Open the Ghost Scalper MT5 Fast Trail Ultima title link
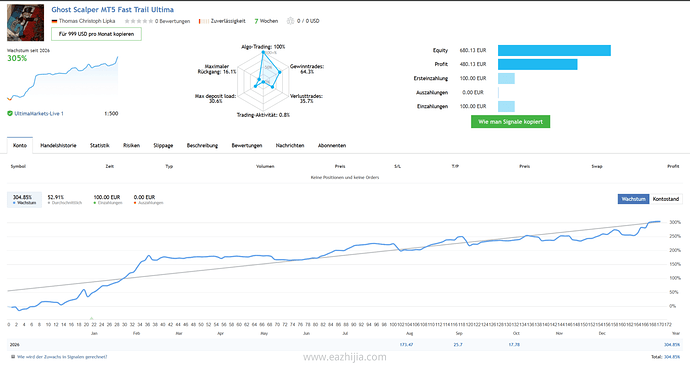This screenshot has width=690, height=365. 112,9
